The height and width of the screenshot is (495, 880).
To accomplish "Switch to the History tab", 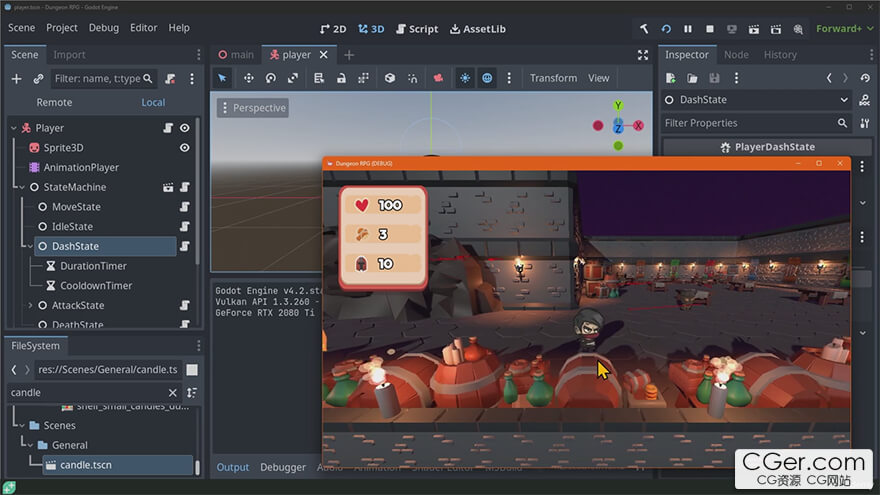I will [780, 54].
